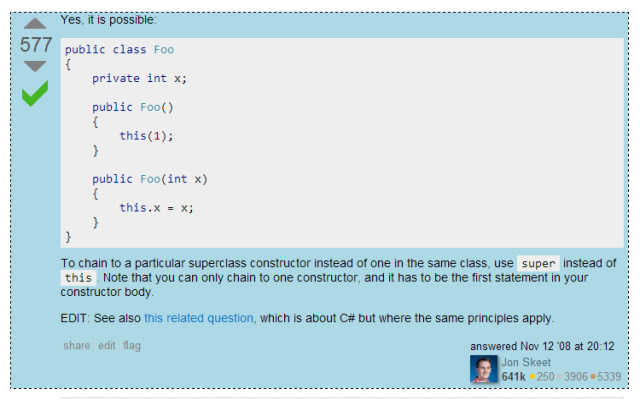Open 'this related question' link
640x400 pixels.
click(x=199, y=318)
